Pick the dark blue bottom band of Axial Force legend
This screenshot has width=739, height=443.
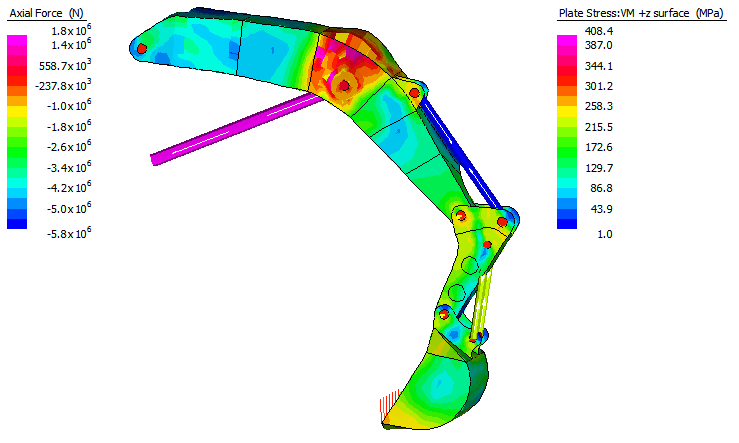pos(17,224)
